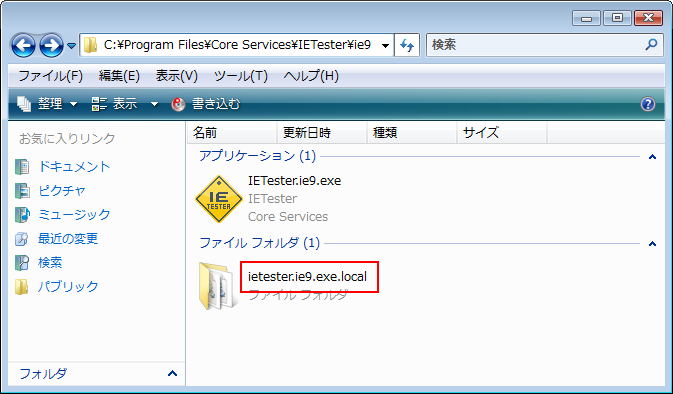Collapse the アプリケーション group chevron
This screenshot has height=394, width=673.
point(652,157)
